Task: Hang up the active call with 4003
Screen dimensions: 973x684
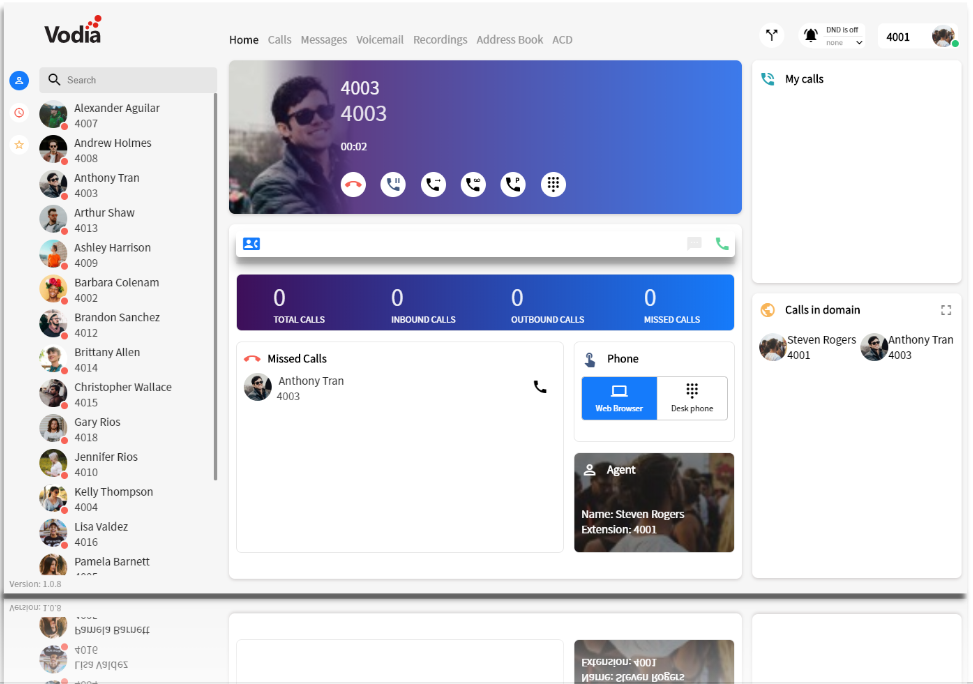Action: [353, 184]
